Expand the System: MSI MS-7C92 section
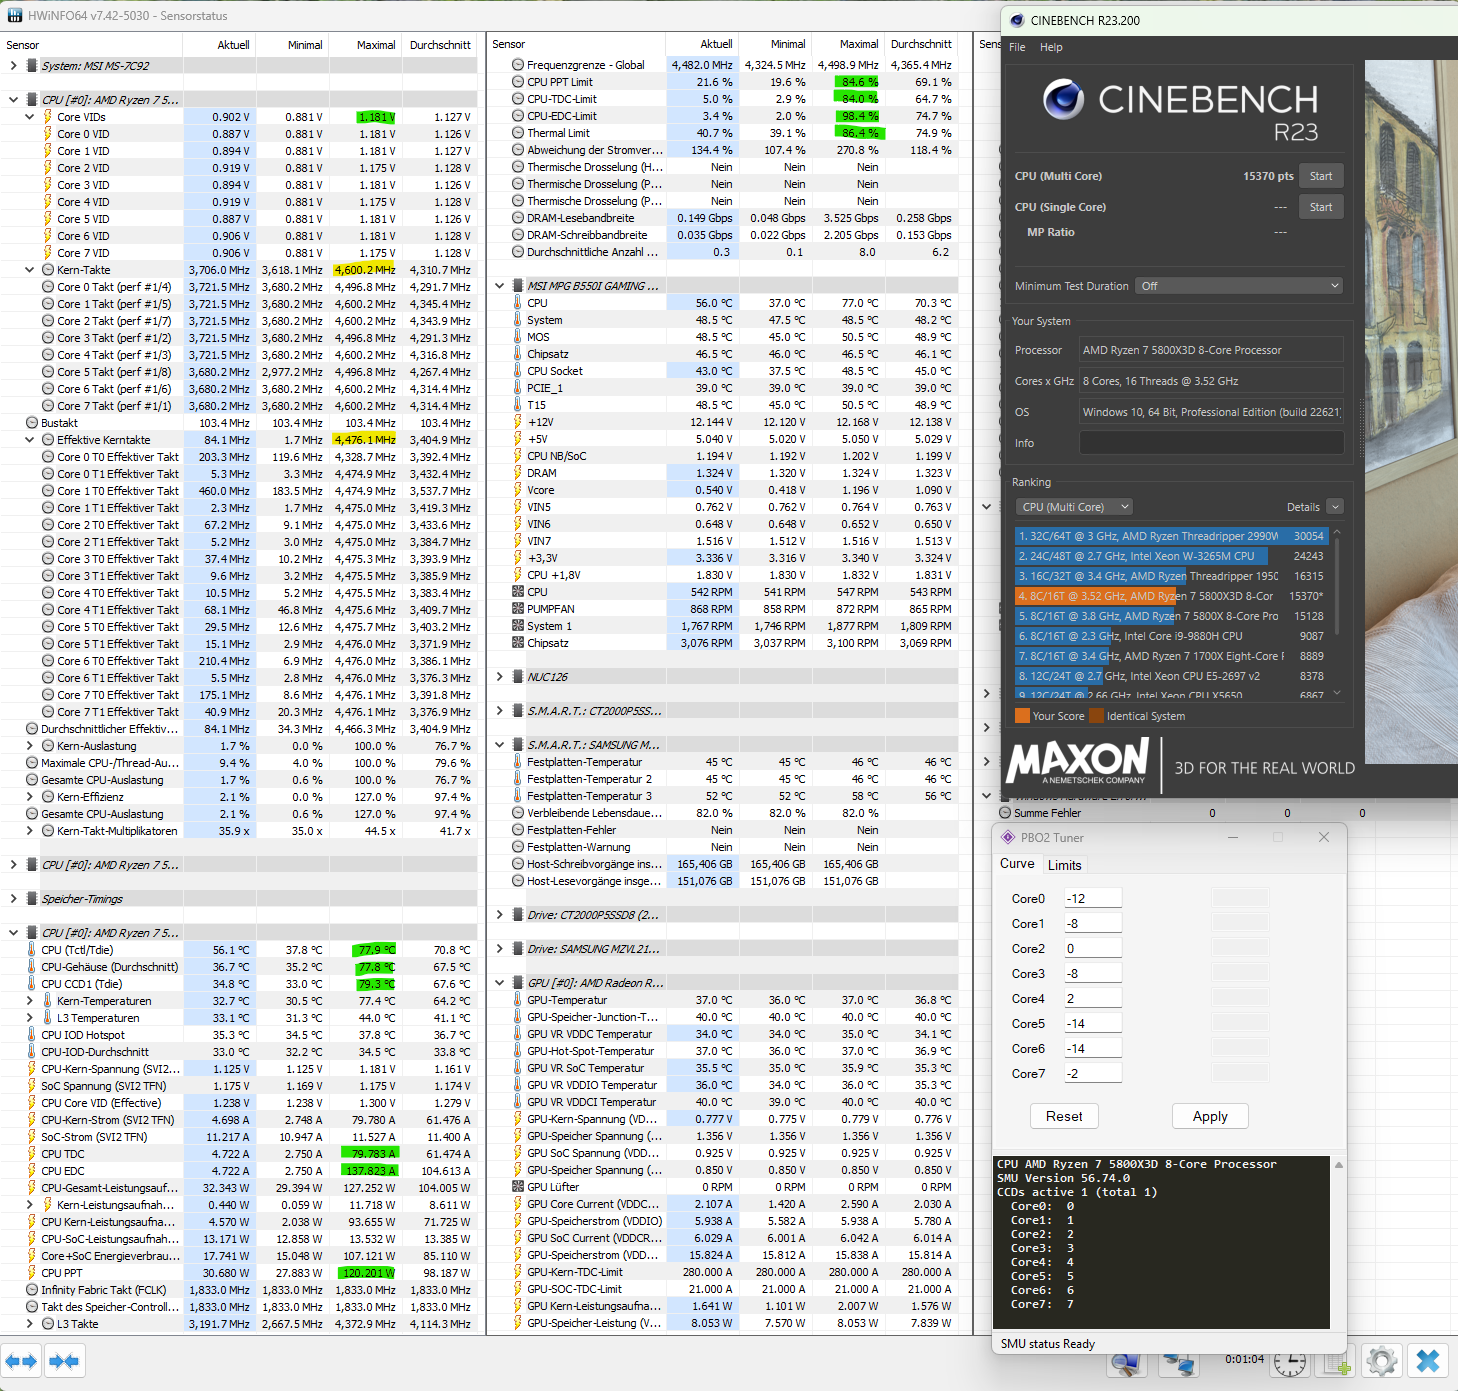Screen dimensions: 1458x1391 tap(13, 66)
